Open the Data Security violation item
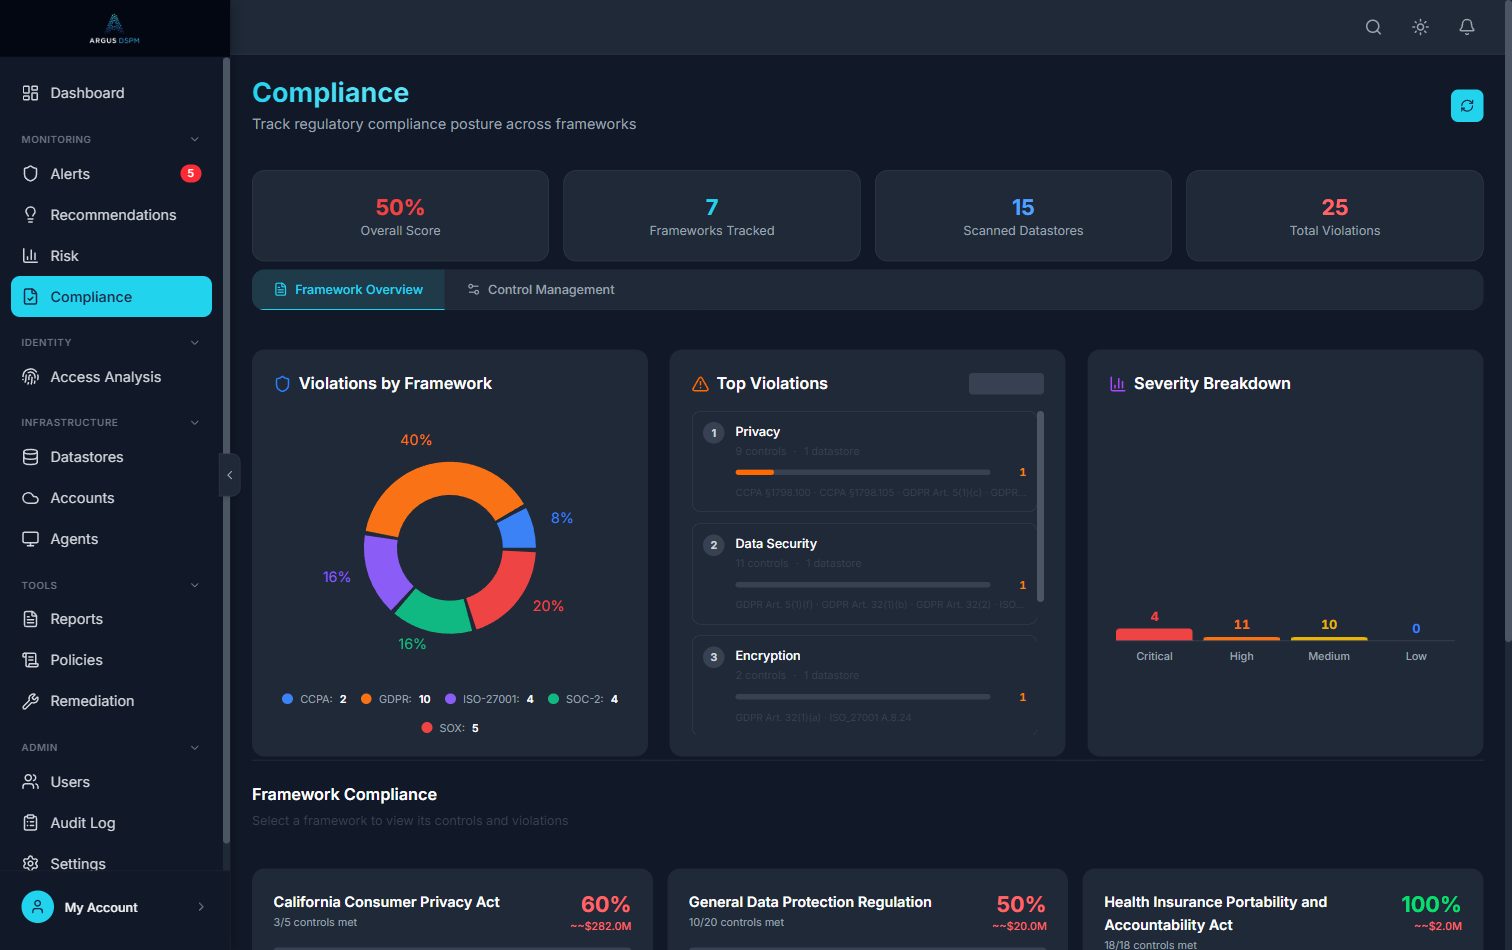1512x950 pixels. 864,574
